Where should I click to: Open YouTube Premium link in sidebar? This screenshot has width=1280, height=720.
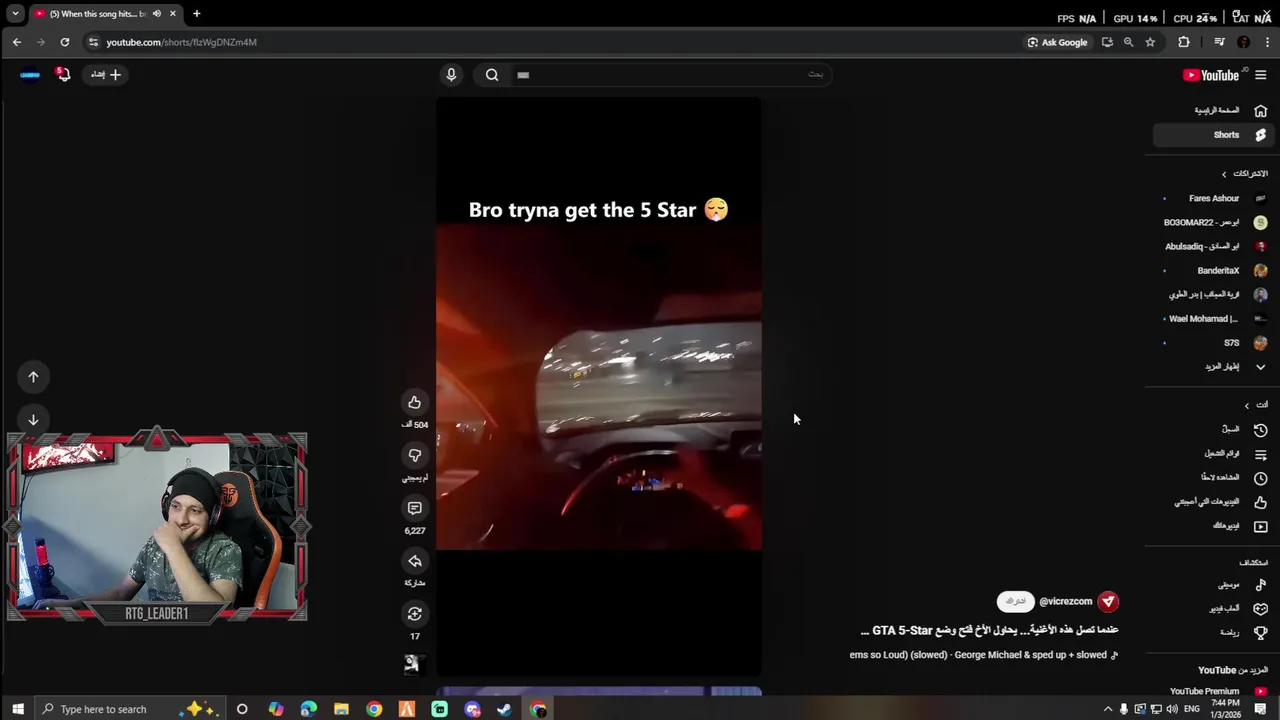click(x=1211, y=691)
